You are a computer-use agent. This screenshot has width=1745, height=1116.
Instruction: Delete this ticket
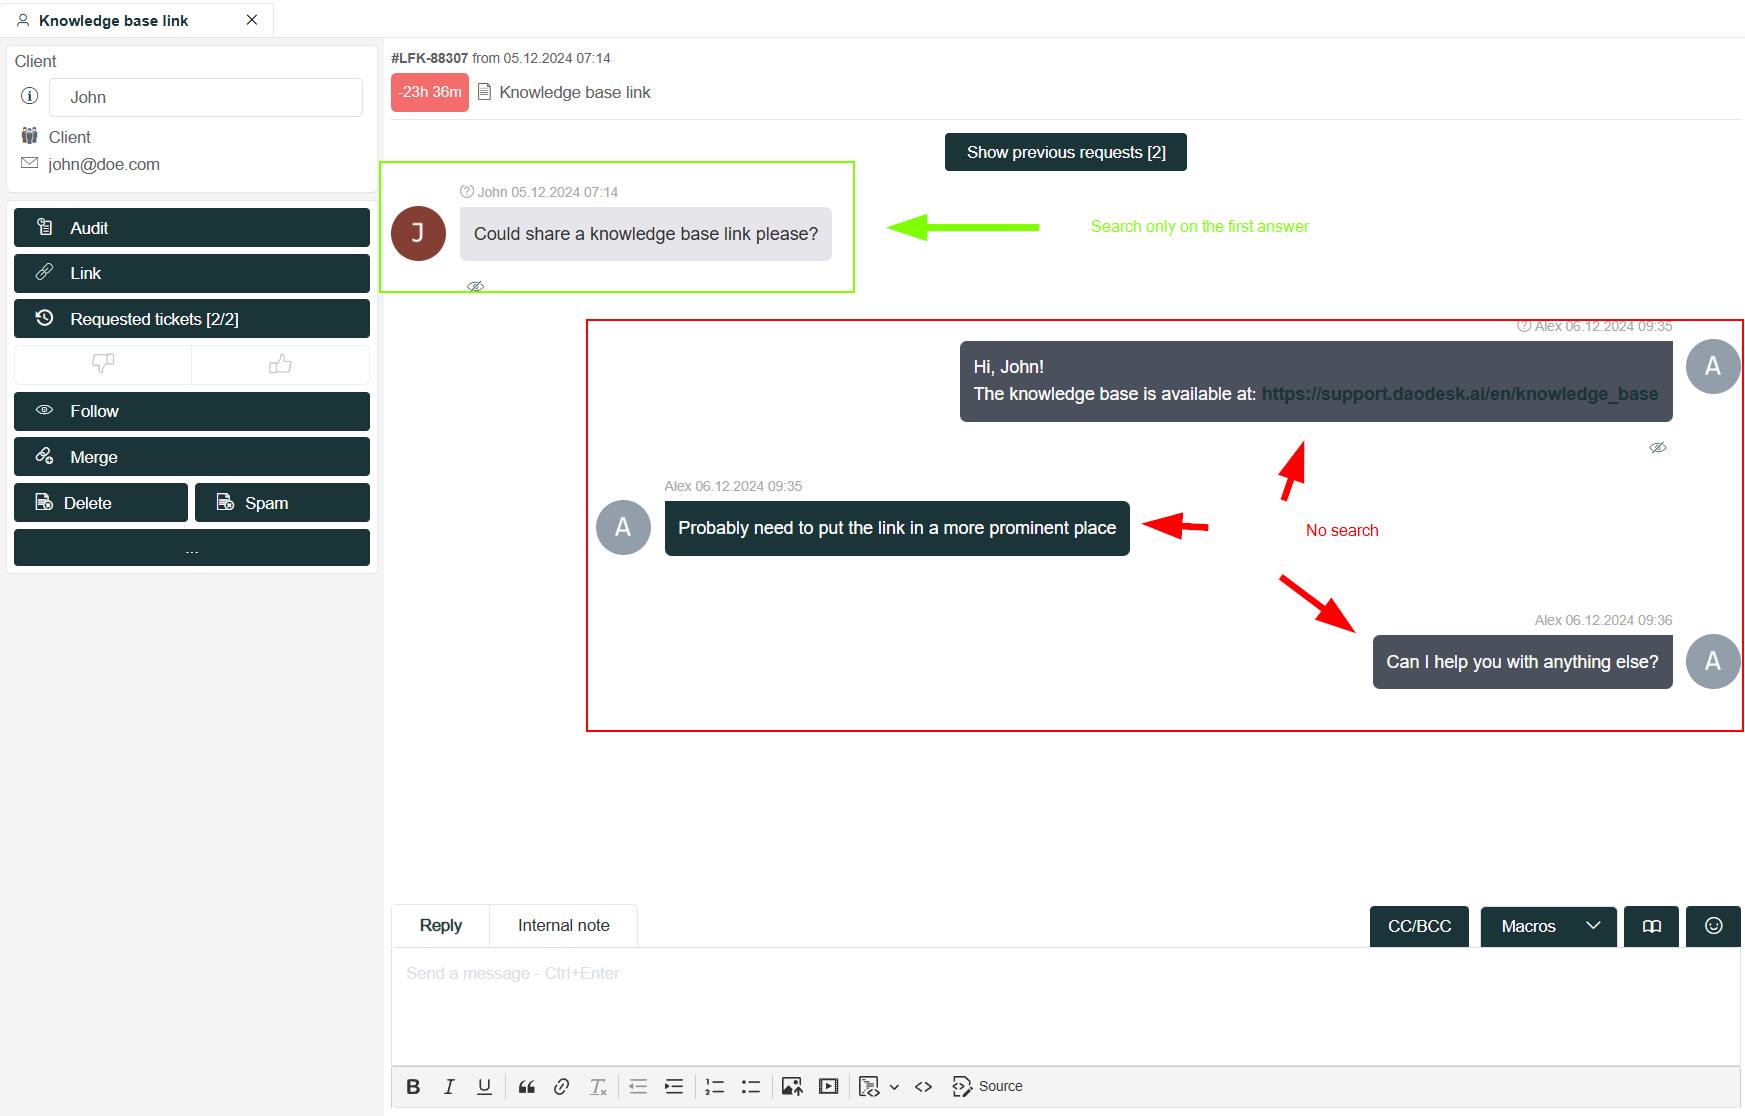point(101,503)
